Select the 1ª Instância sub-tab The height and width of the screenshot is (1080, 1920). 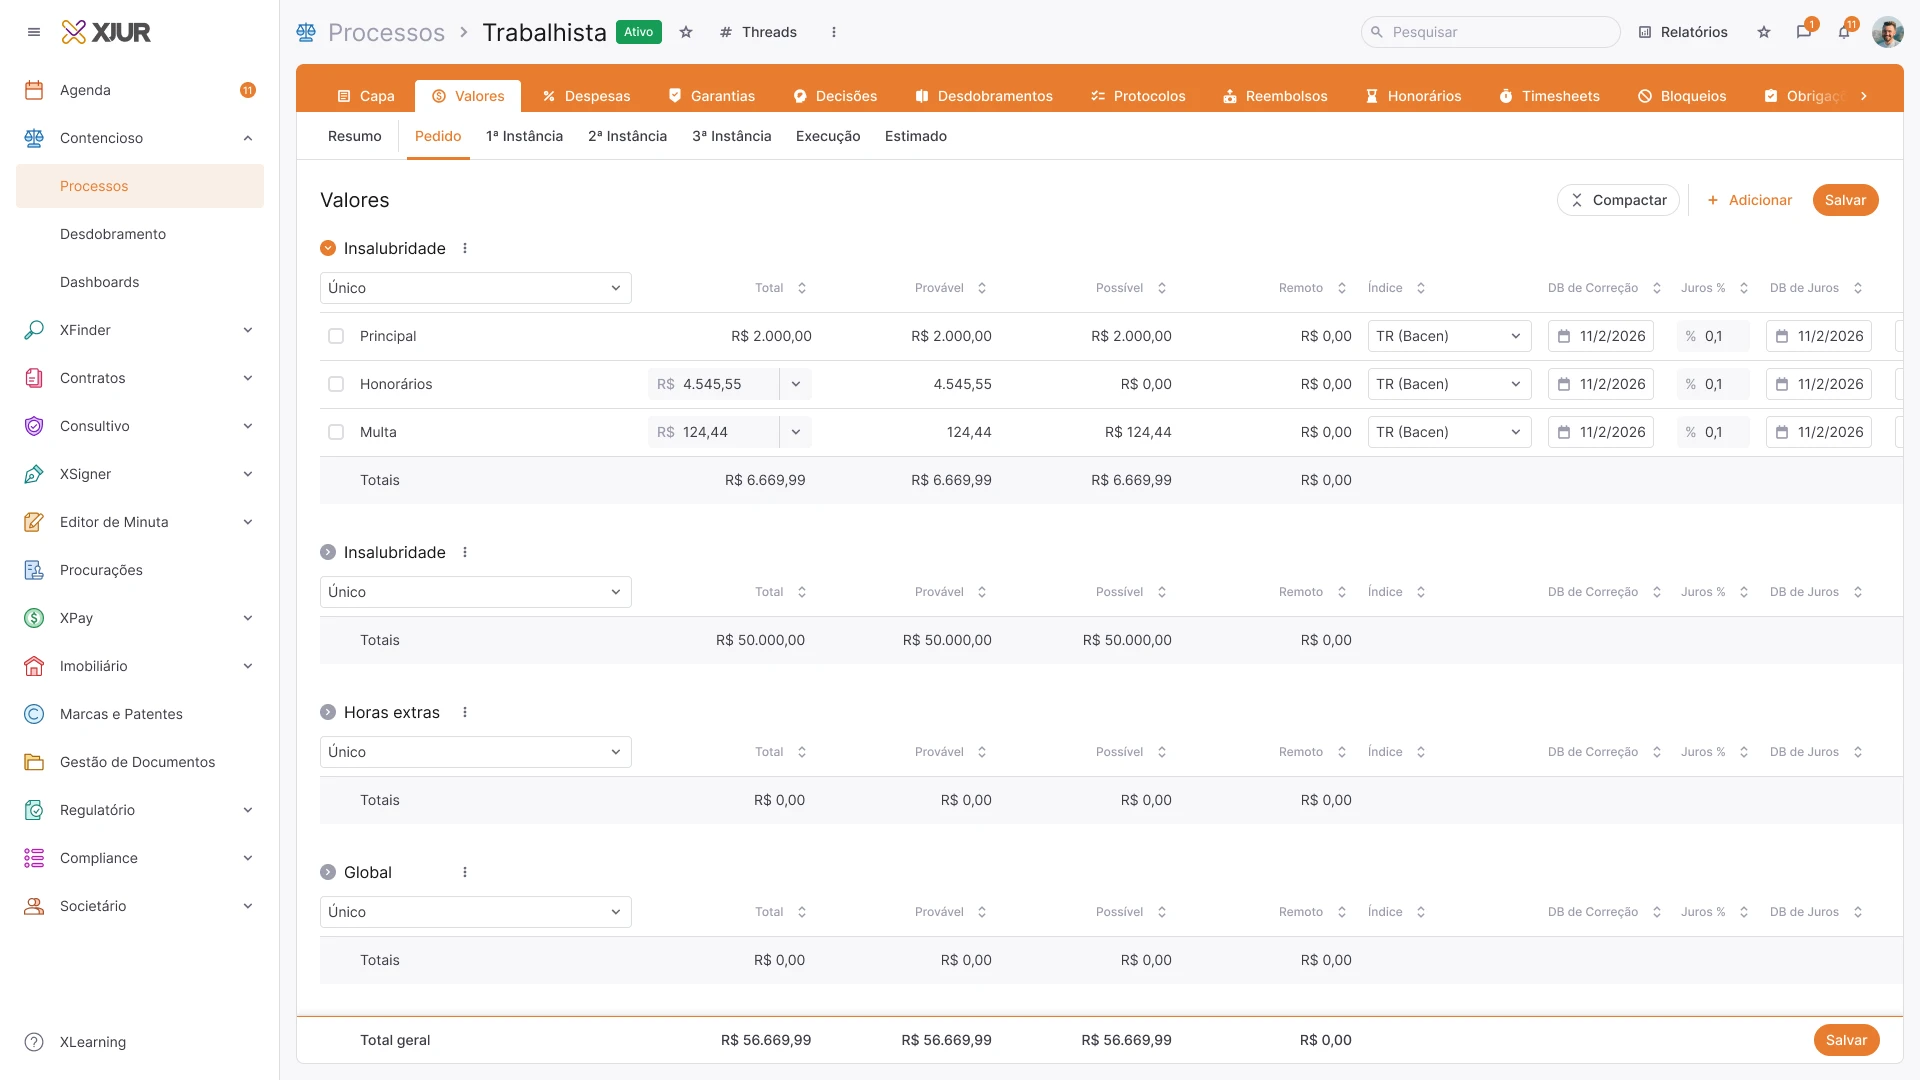pos(524,136)
